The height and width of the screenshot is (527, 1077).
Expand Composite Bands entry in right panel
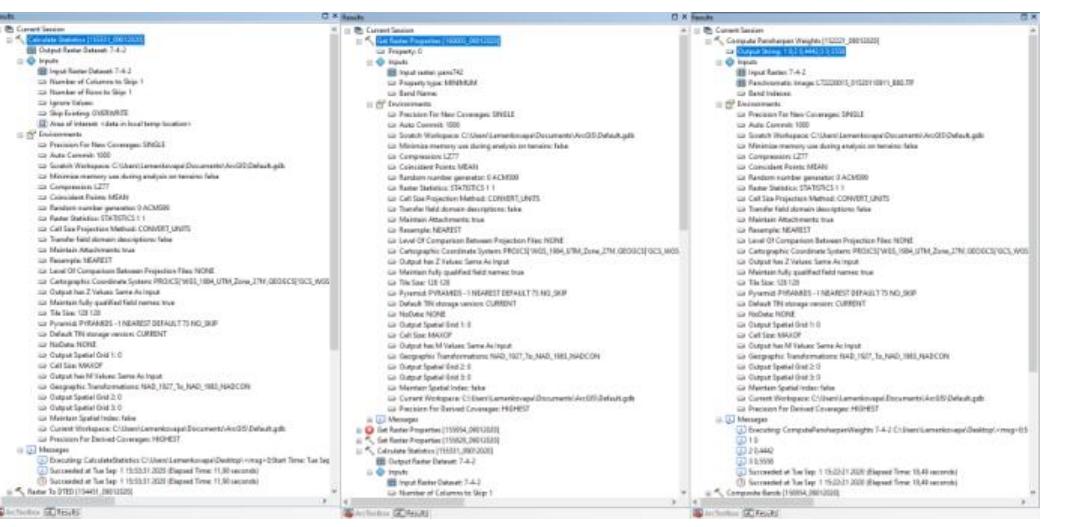tap(708, 493)
